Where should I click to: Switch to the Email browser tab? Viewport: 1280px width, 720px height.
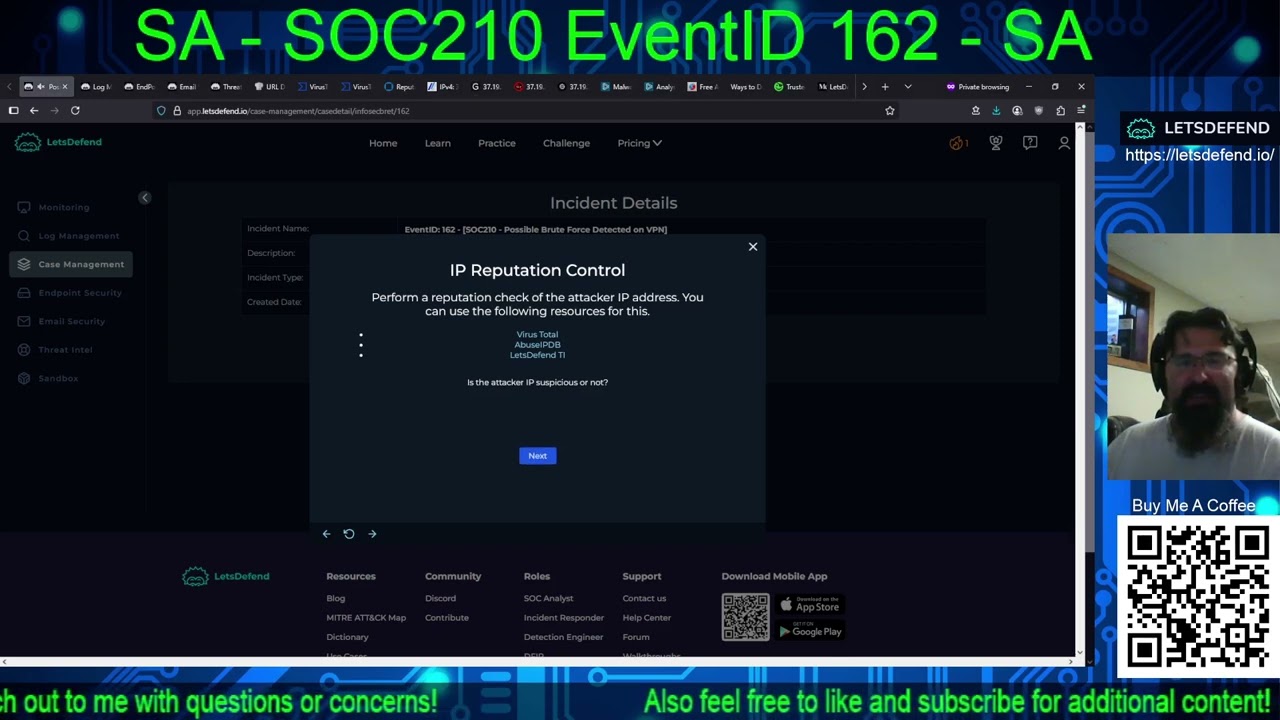pyautogui.click(x=183, y=87)
